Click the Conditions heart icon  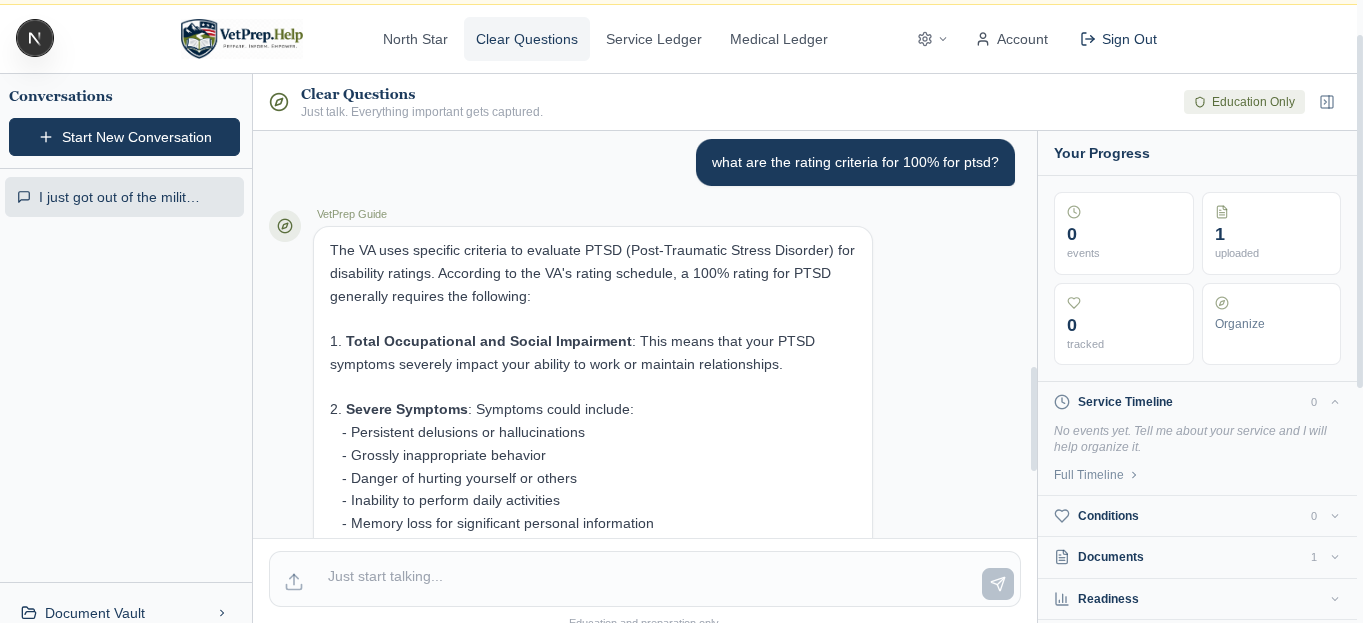[x=1061, y=516]
